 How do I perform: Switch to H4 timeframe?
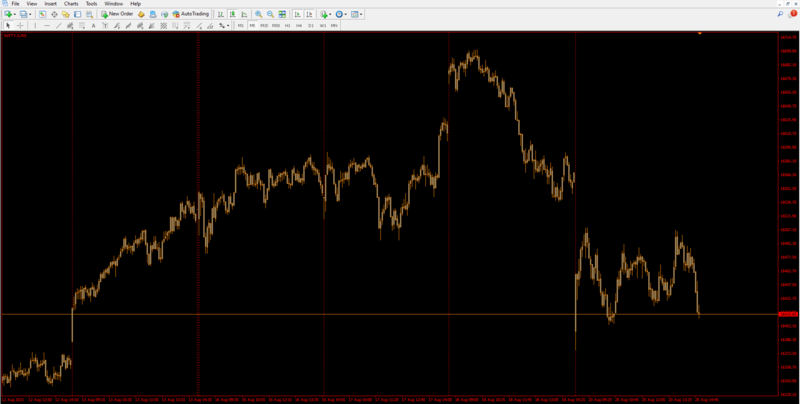(x=299, y=26)
